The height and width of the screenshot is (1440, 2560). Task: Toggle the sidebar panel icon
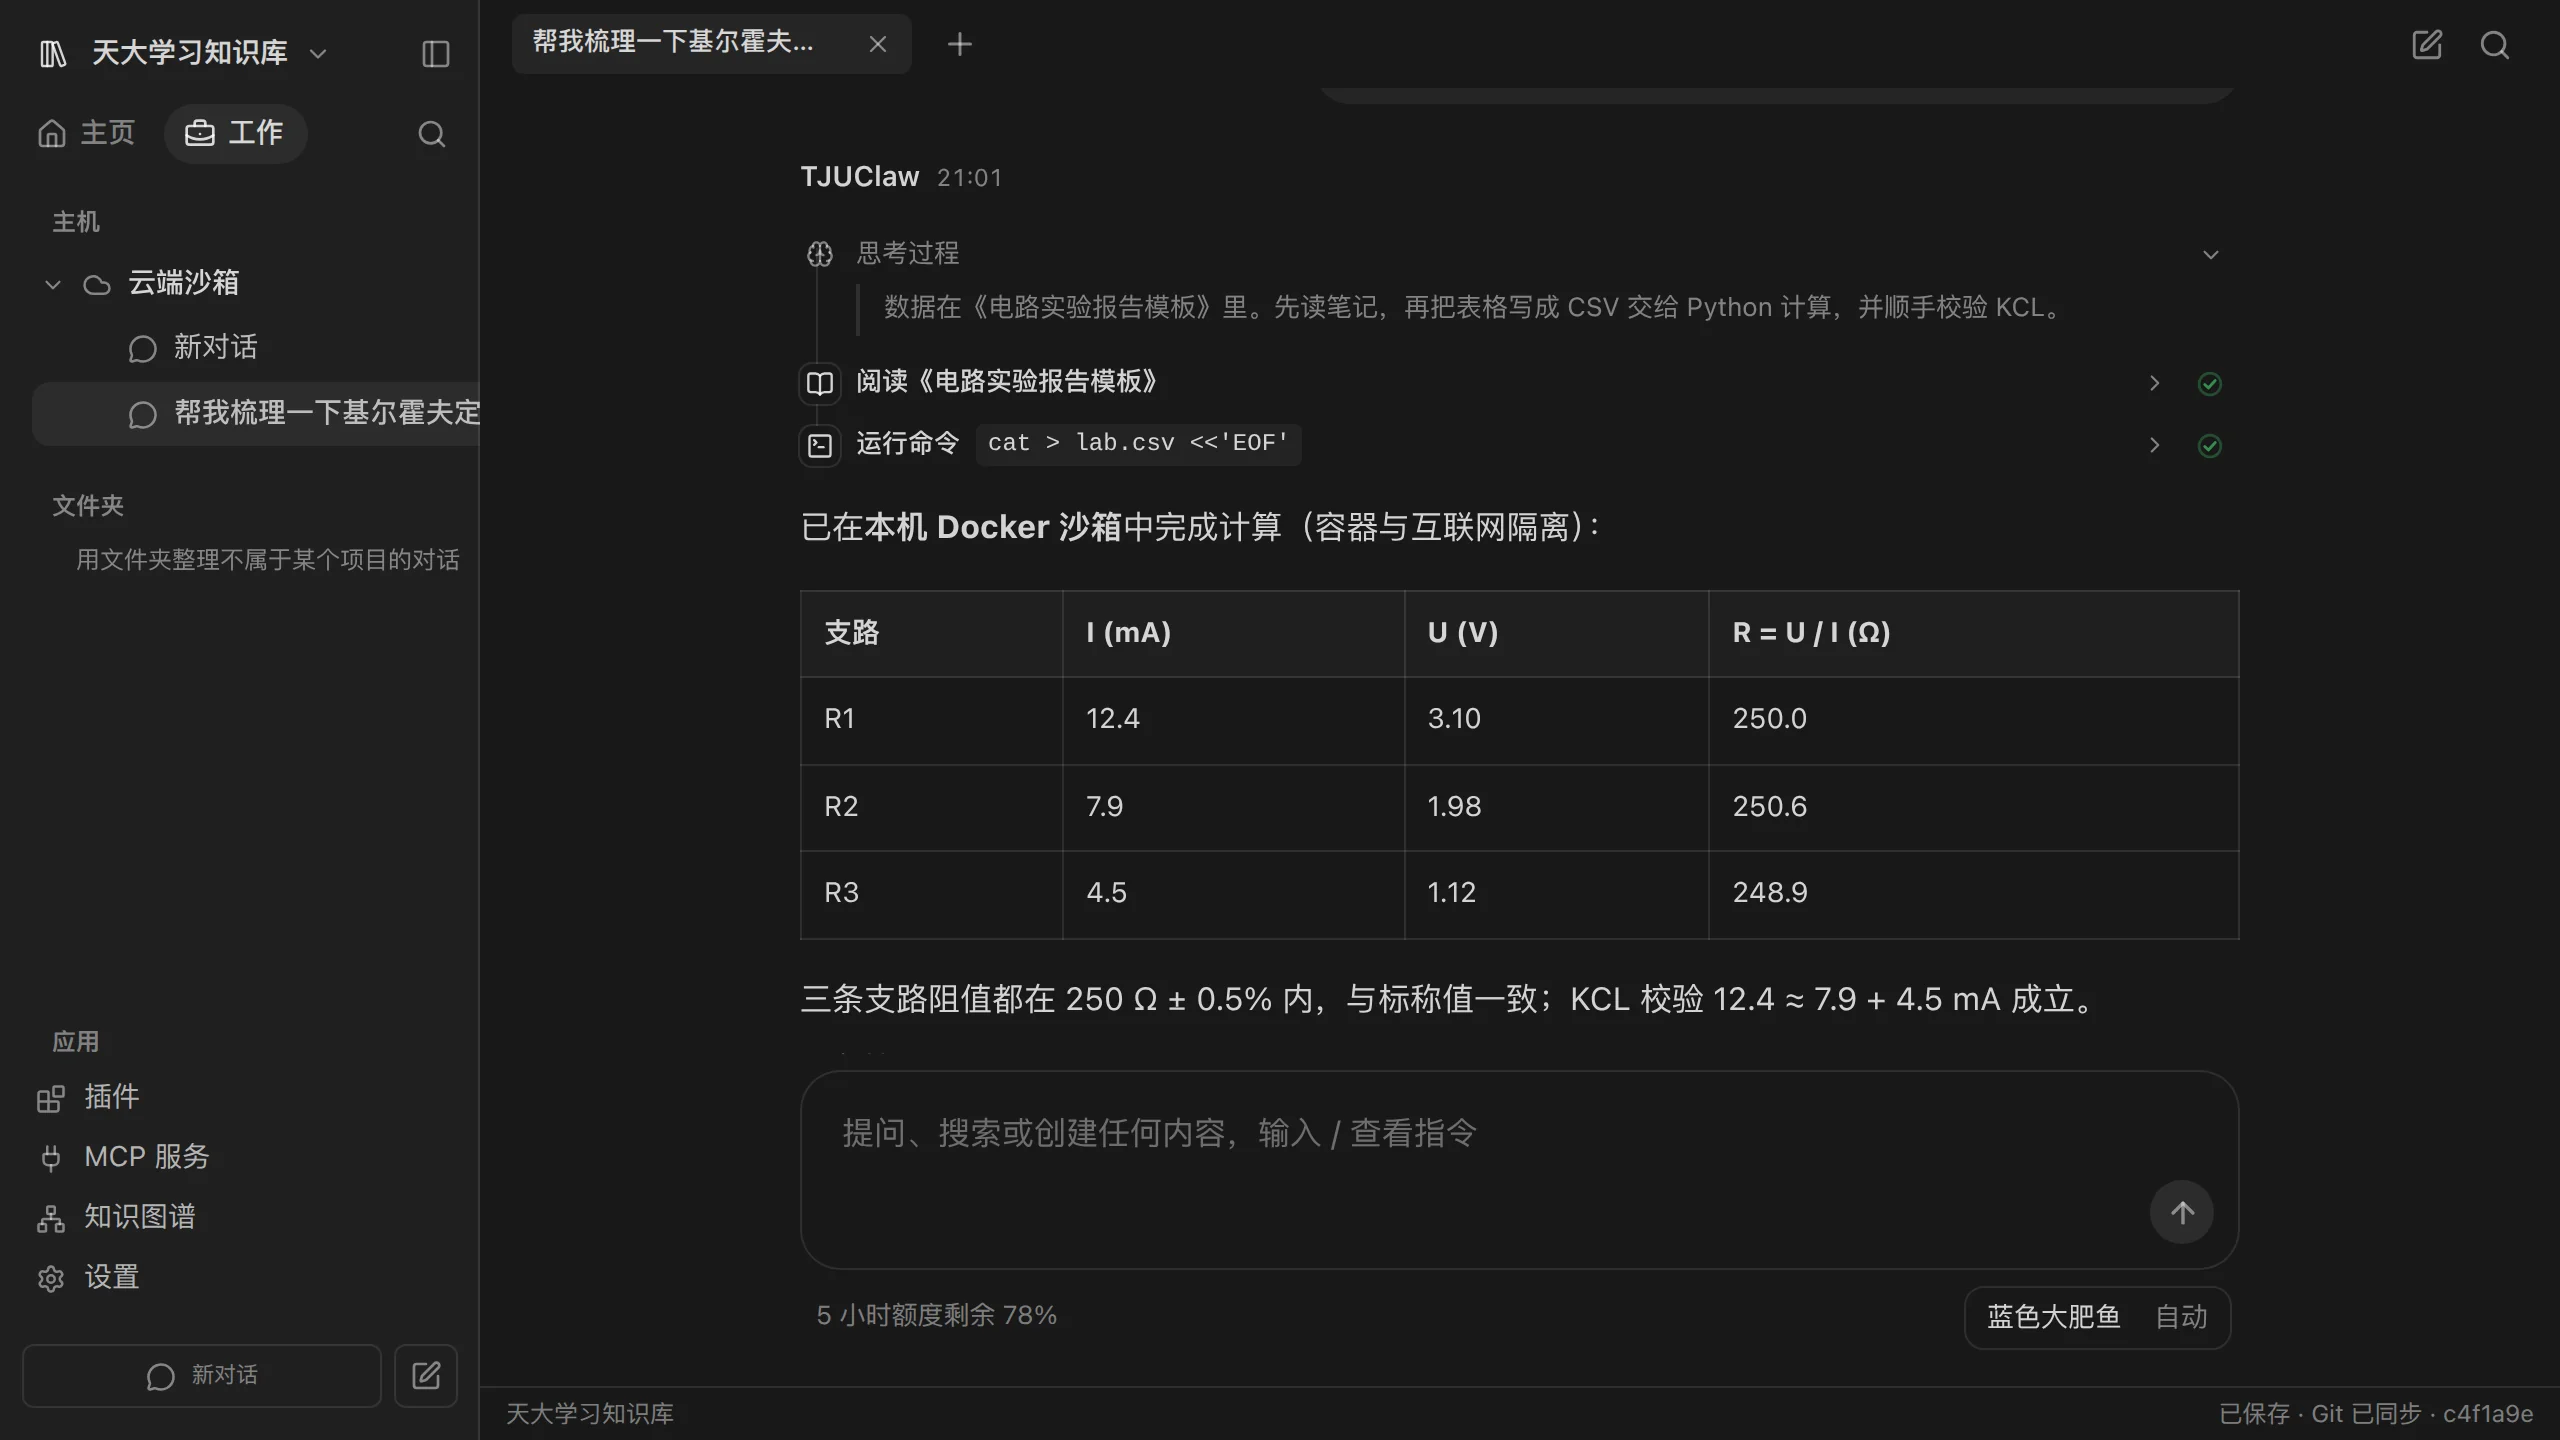coord(436,53)
